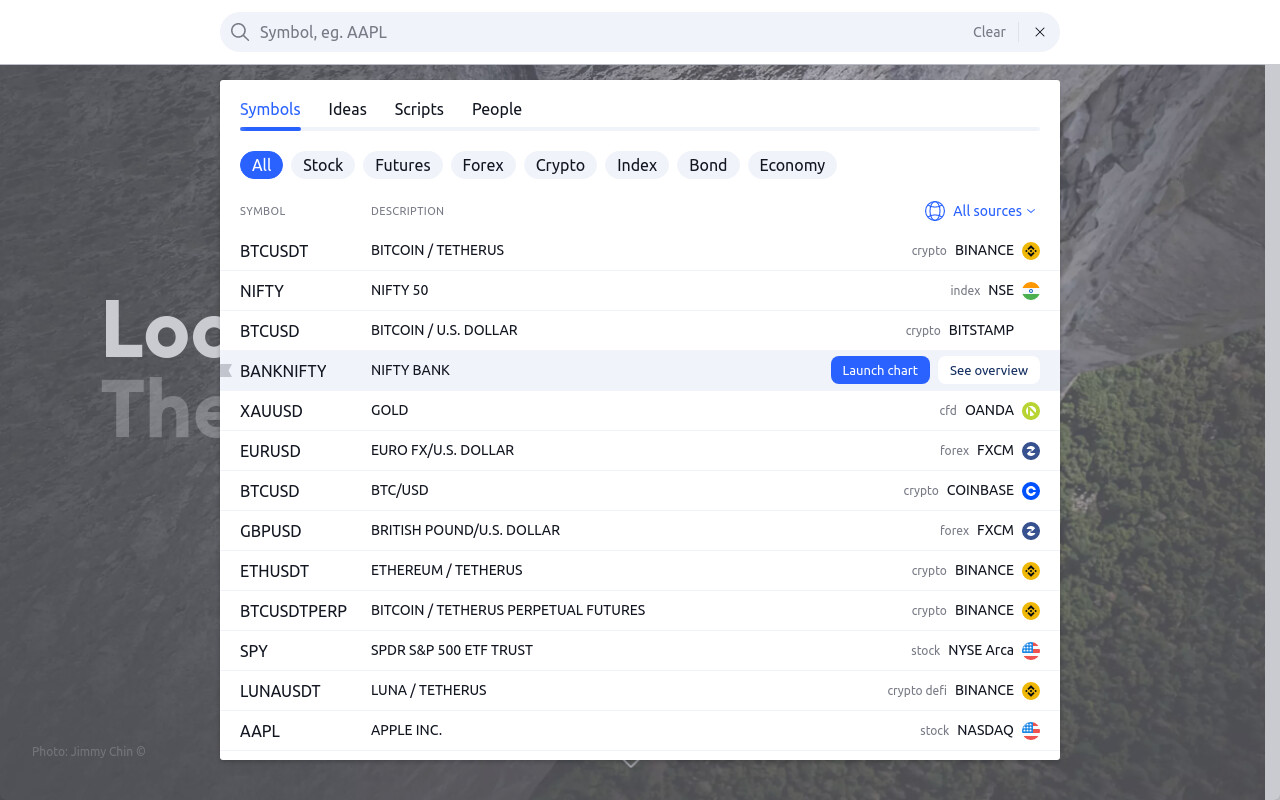Click the BITCOIN / TETHERUS description
The height and width of the screenshot is (800, 1280).
coord(437,250)
